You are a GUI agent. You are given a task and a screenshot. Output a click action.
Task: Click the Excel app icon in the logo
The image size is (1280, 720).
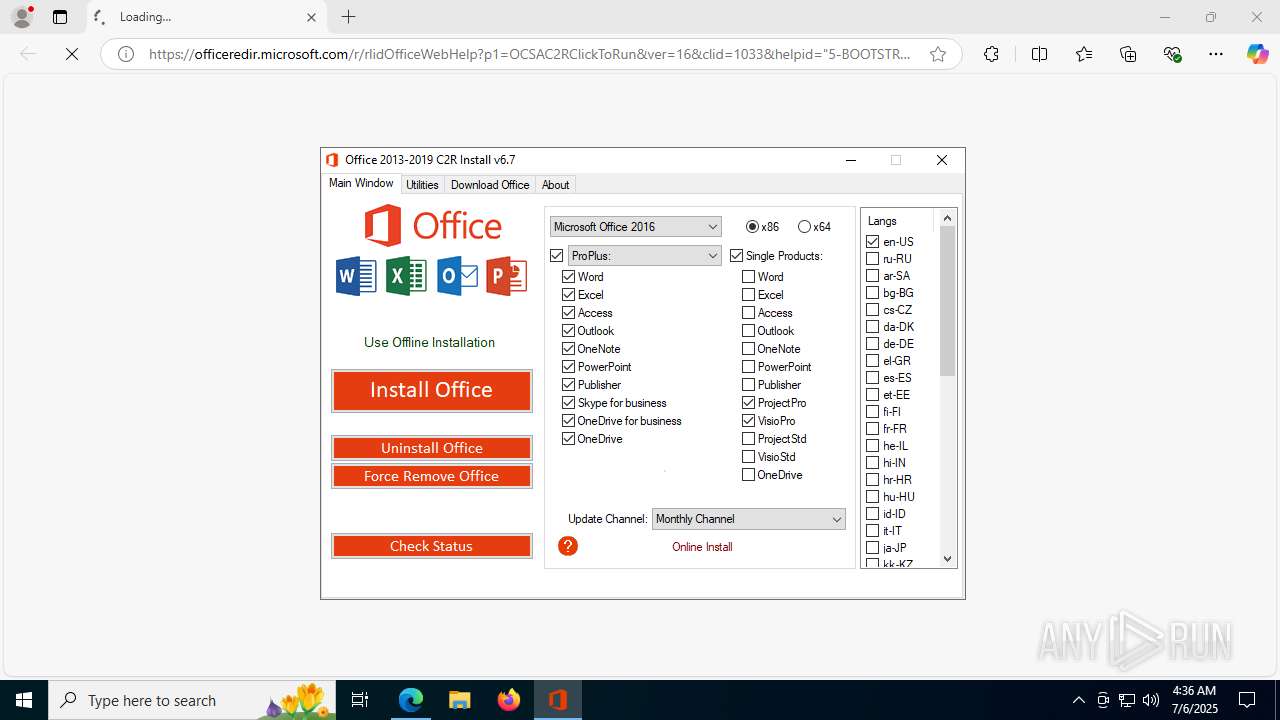click(x=406, y=276)
